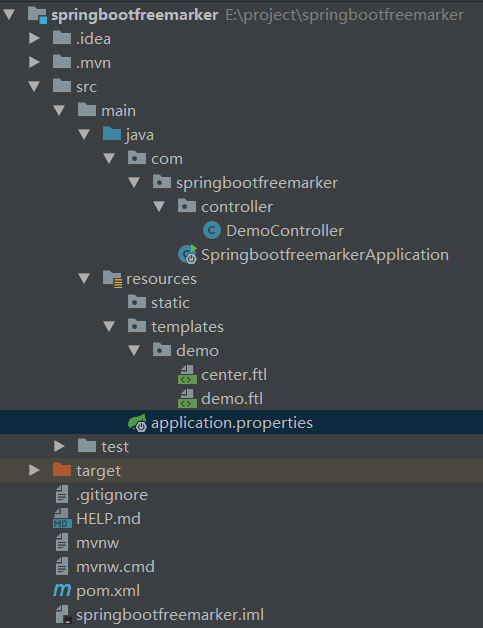The height and width of the screenshot is (628, 483).
Task: Collapse the controller package arrow
Action: pos(159,206)
